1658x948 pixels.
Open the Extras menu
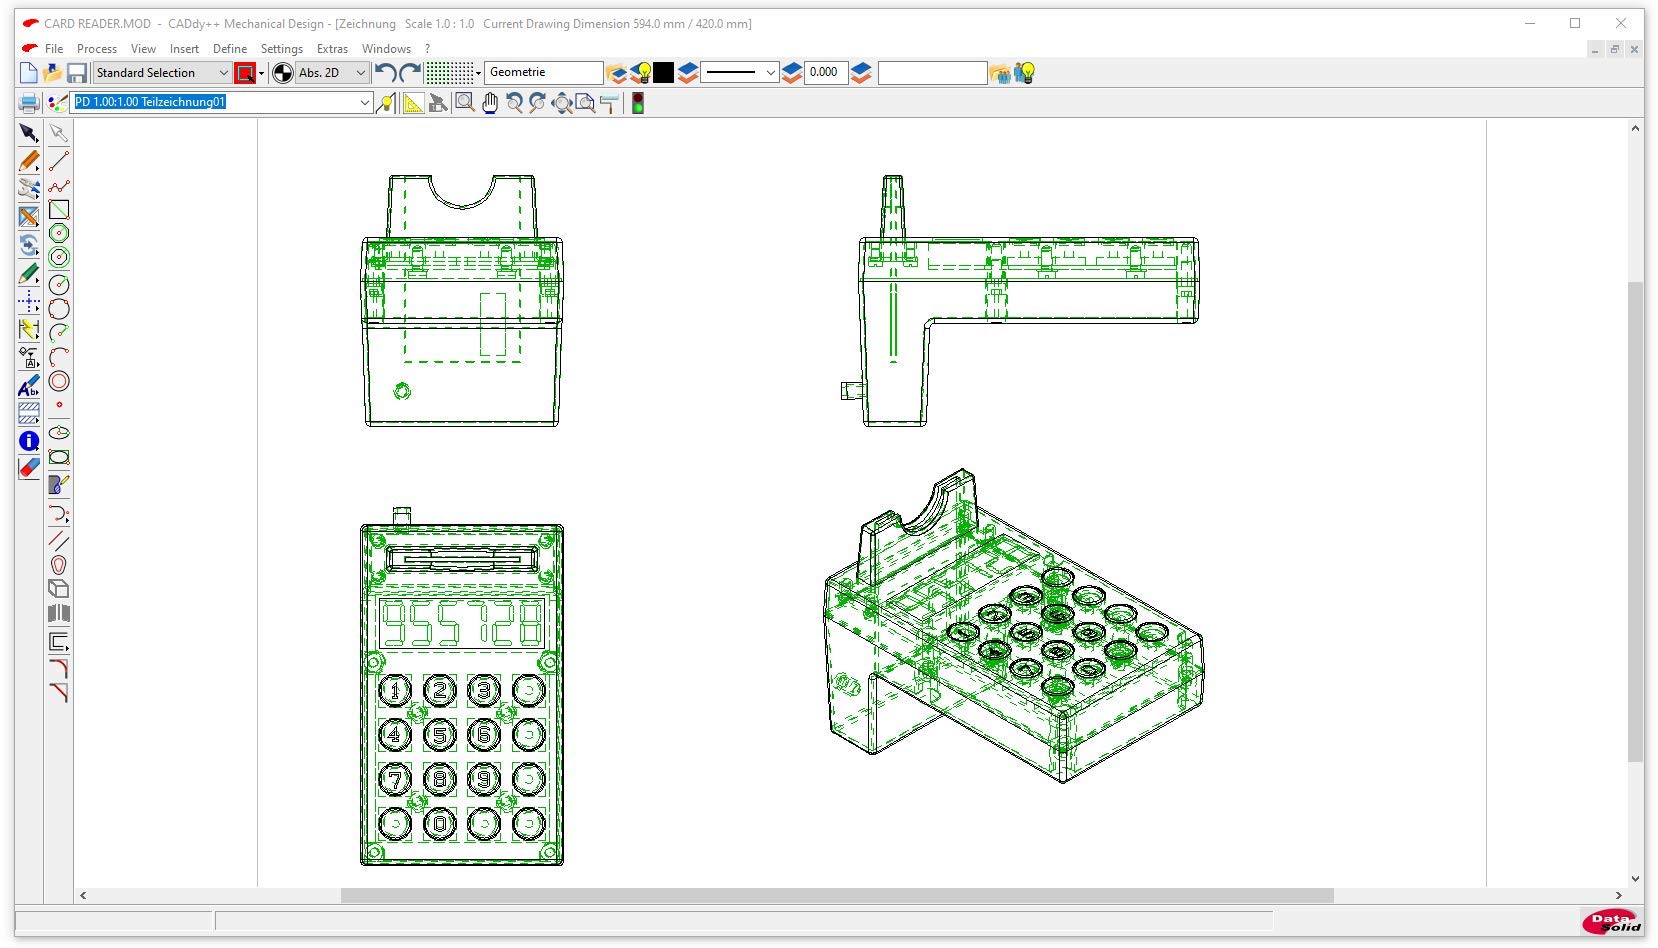[332, 49]
